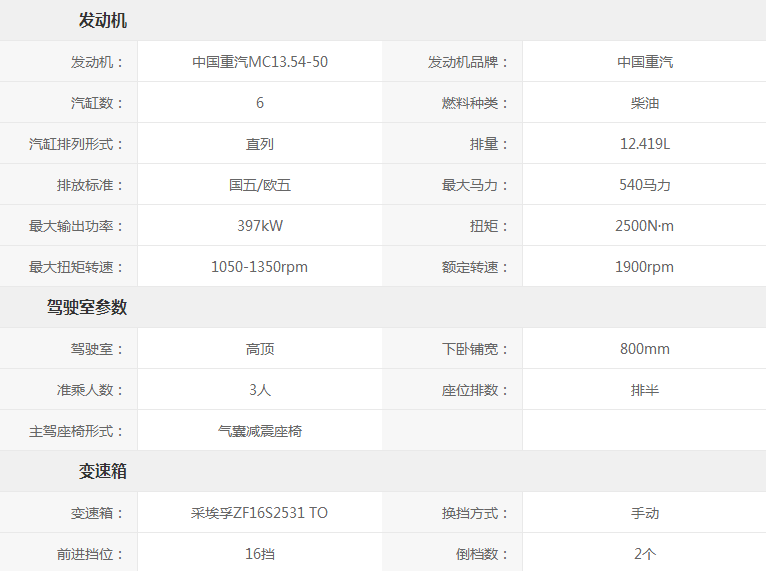This screenshot has width=766, height=571.
Task: Click the torque value 2500N·m
Action: pyautogui.click(x=645, y=226)
